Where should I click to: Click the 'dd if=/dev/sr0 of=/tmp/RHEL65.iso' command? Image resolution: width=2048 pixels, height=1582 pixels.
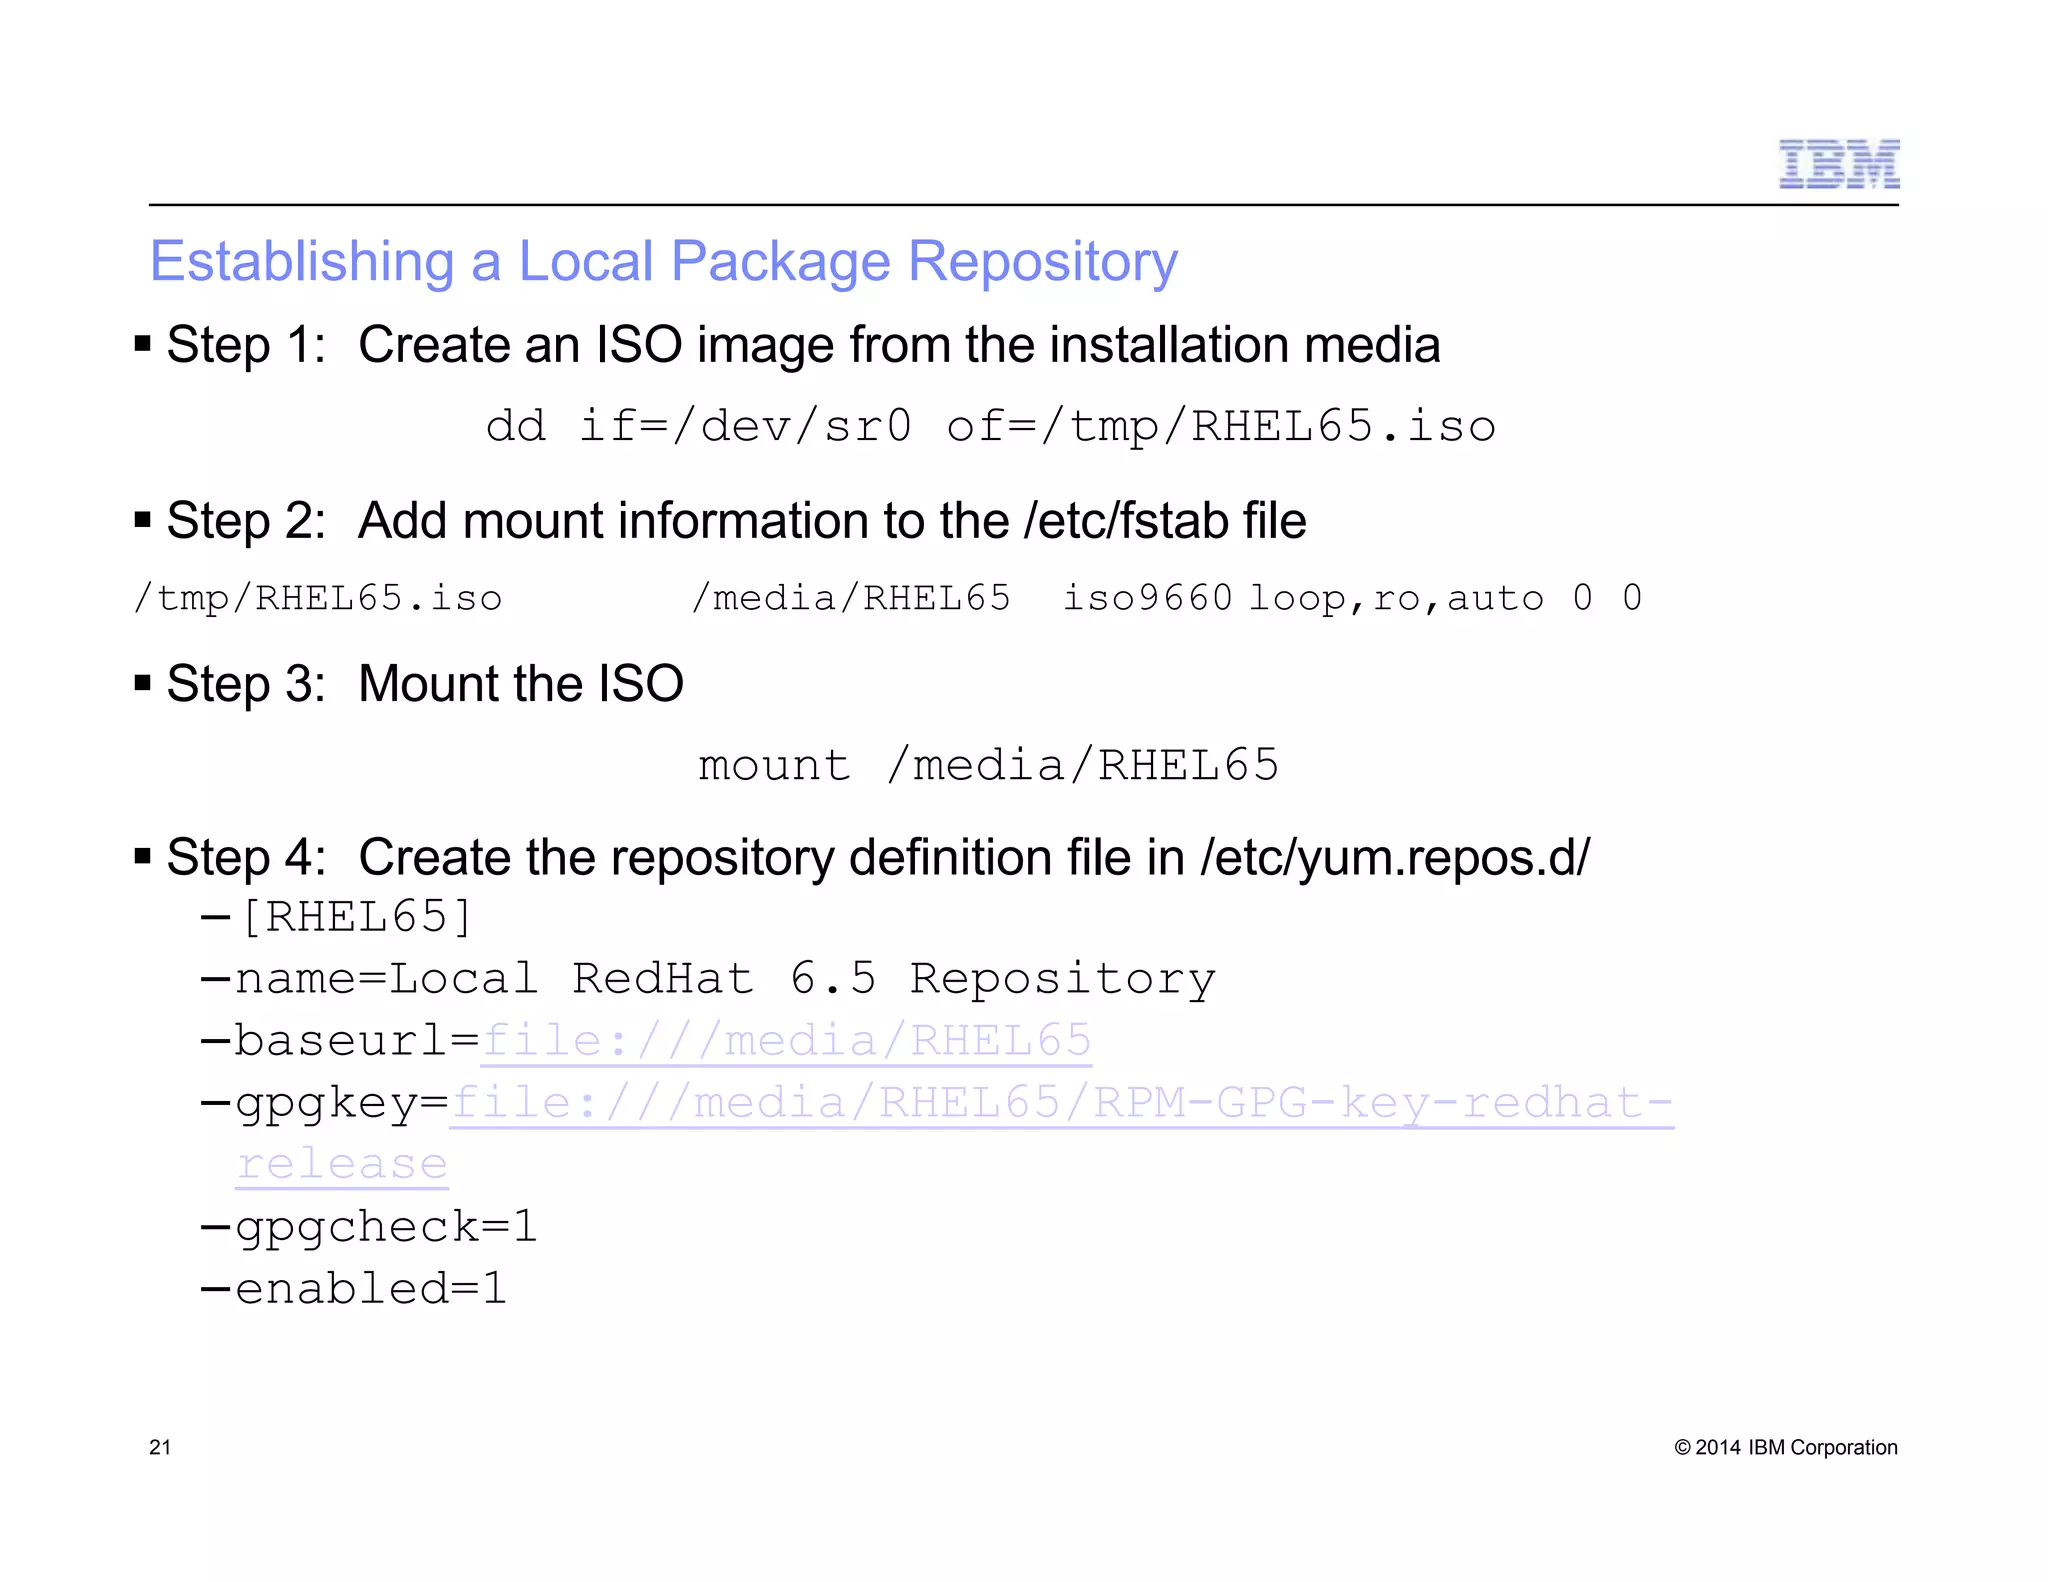[991, 426]
